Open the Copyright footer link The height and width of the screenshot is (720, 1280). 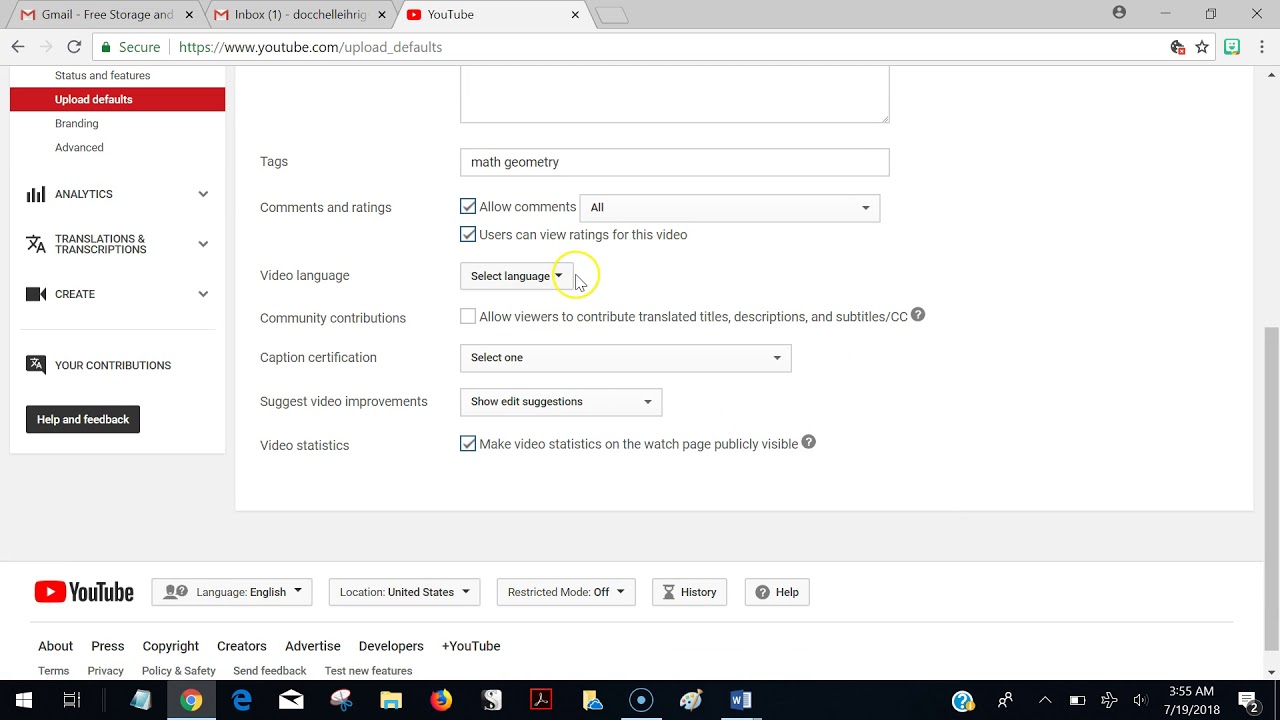(170, 646)
